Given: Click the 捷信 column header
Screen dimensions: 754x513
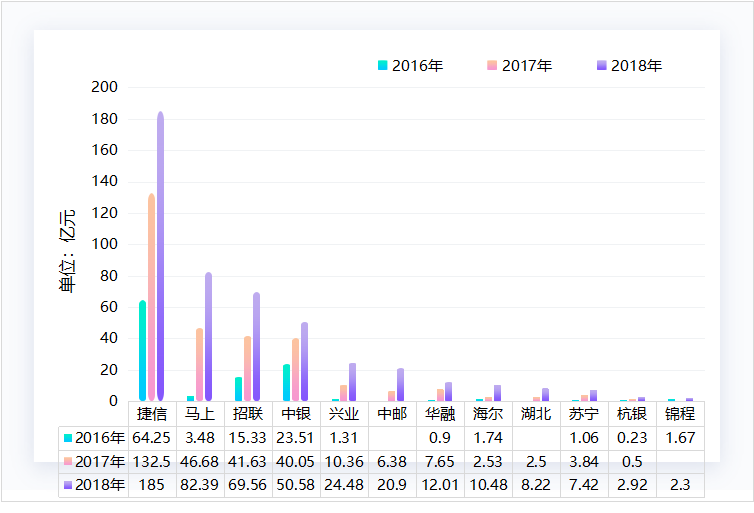Looking at the screenshot, I should tap(152, 413).
